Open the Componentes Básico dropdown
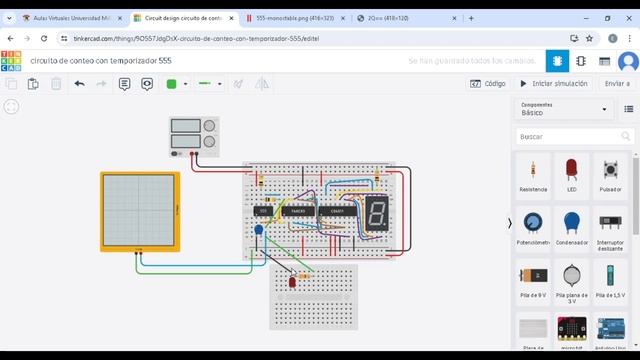This screenshot has height=360, width=640. [x=564, y=109]
